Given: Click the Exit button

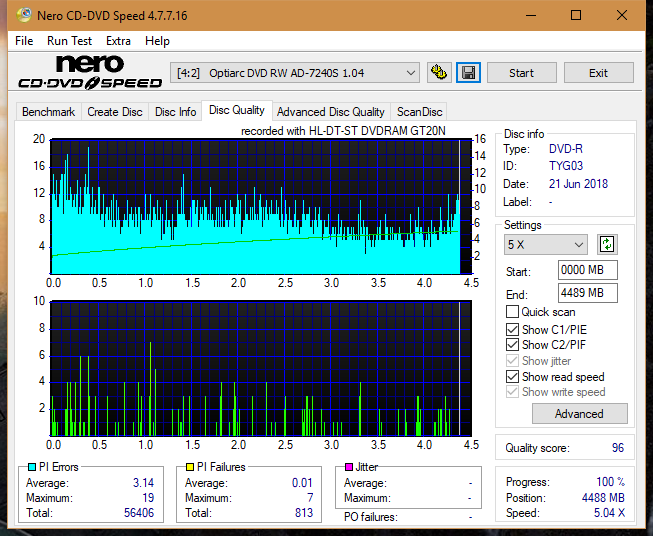Looking at the screenshot, I should [x=598, y=73].
